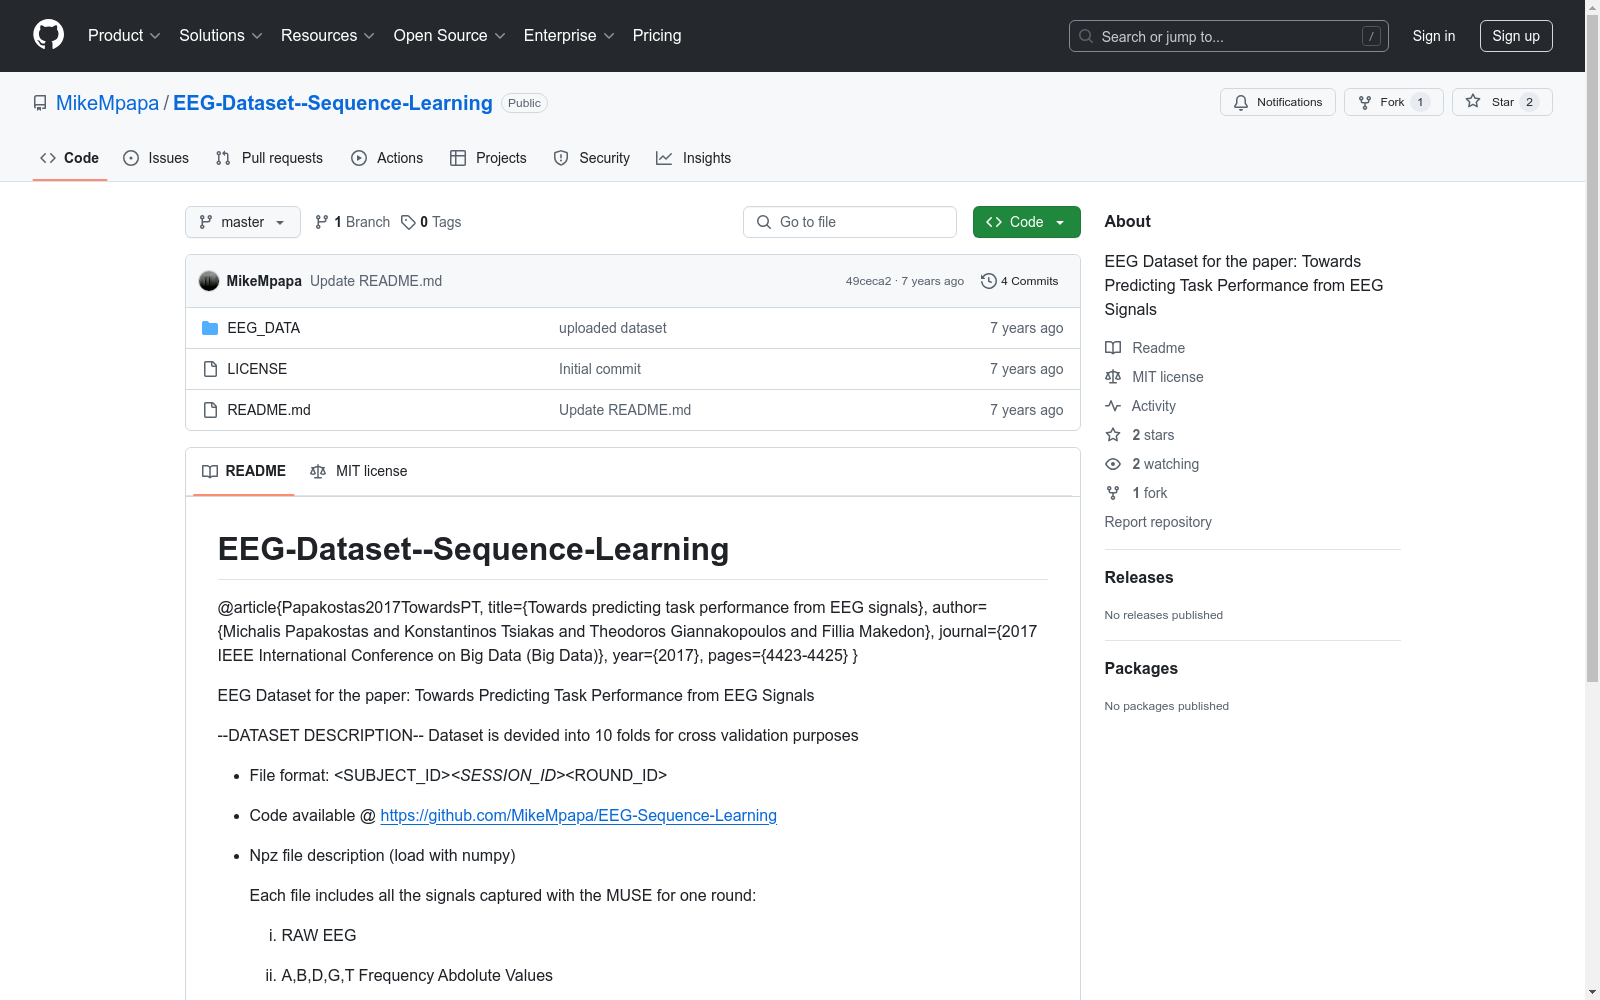The image size is (1600, 1000).
Task: Click the GitHub logo home icon
Action: tap(48, 35)
